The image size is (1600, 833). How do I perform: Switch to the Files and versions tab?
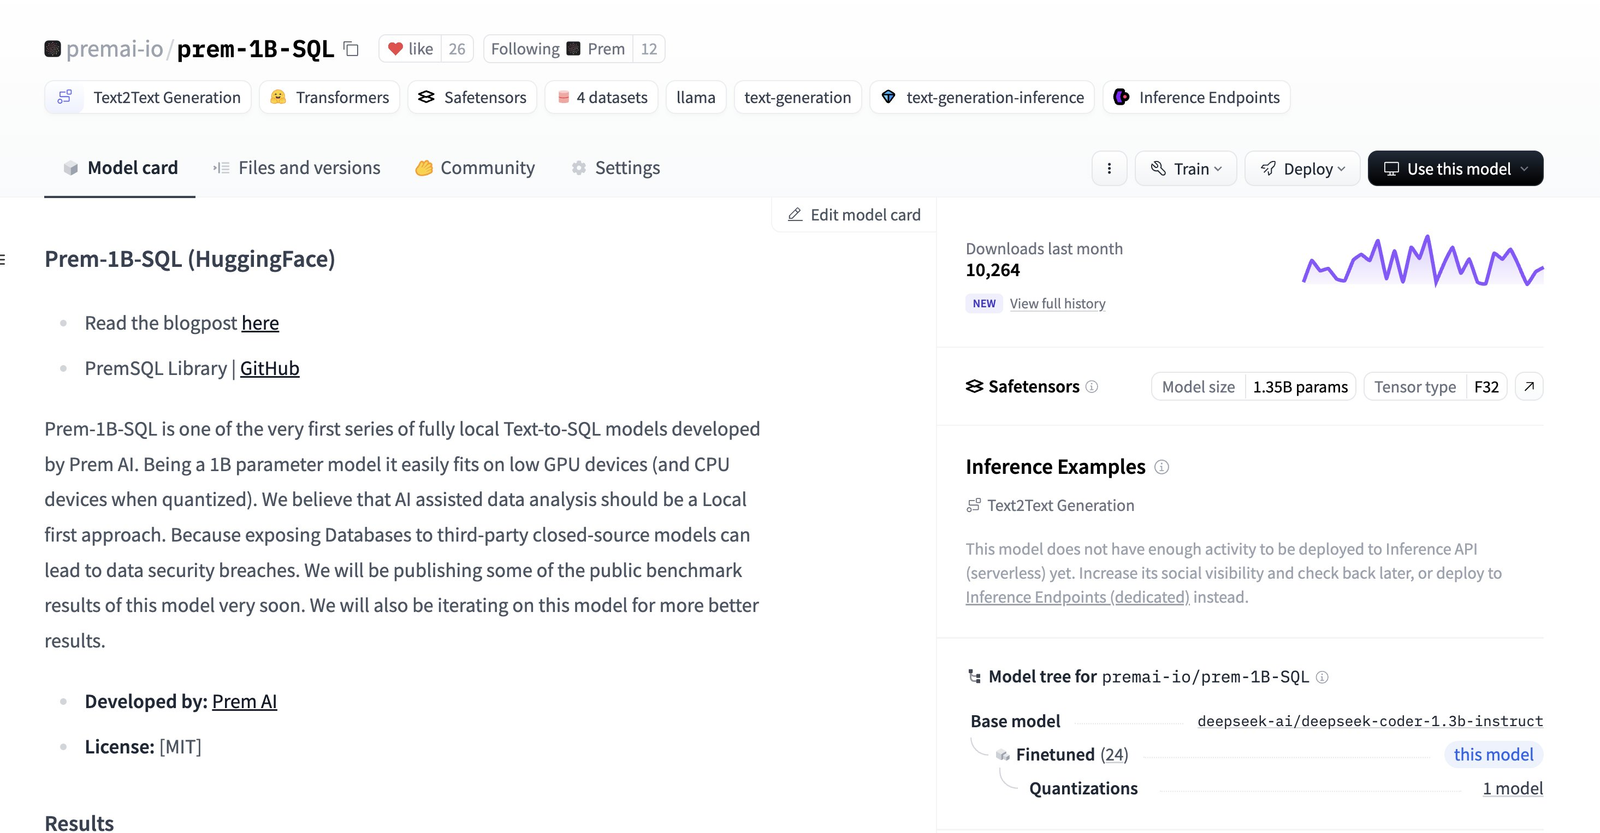click(297, 168)
